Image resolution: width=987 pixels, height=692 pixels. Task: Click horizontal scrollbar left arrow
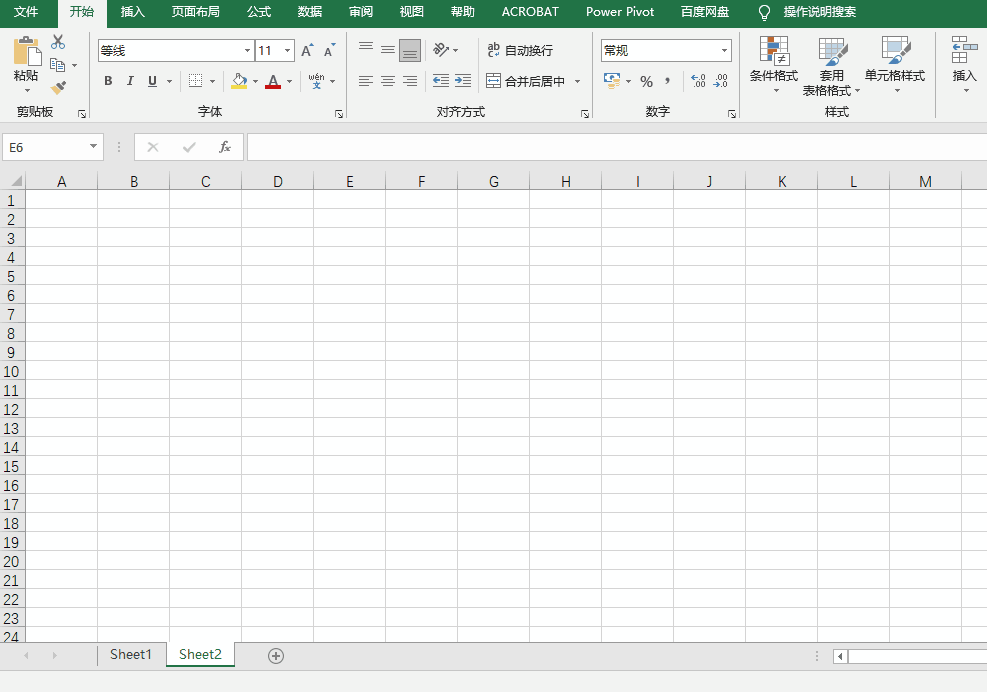pyautogui.click(x=840, y=656)
